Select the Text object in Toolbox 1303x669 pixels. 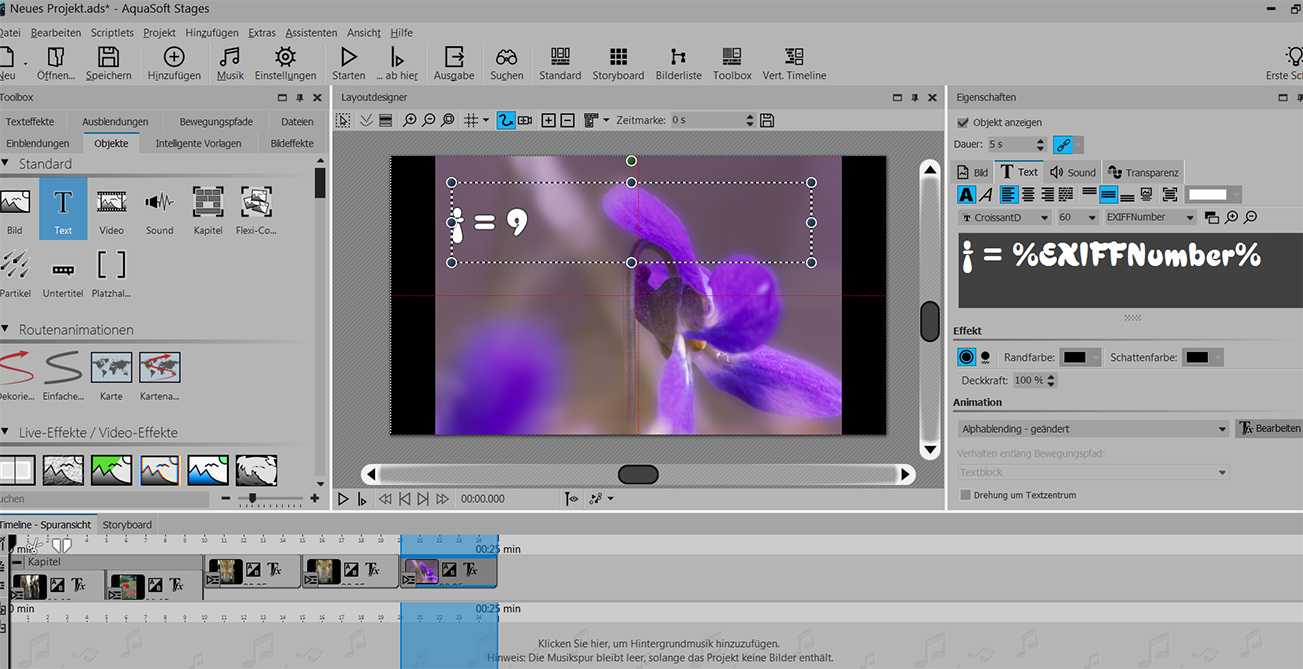click(x=63, y=208)
